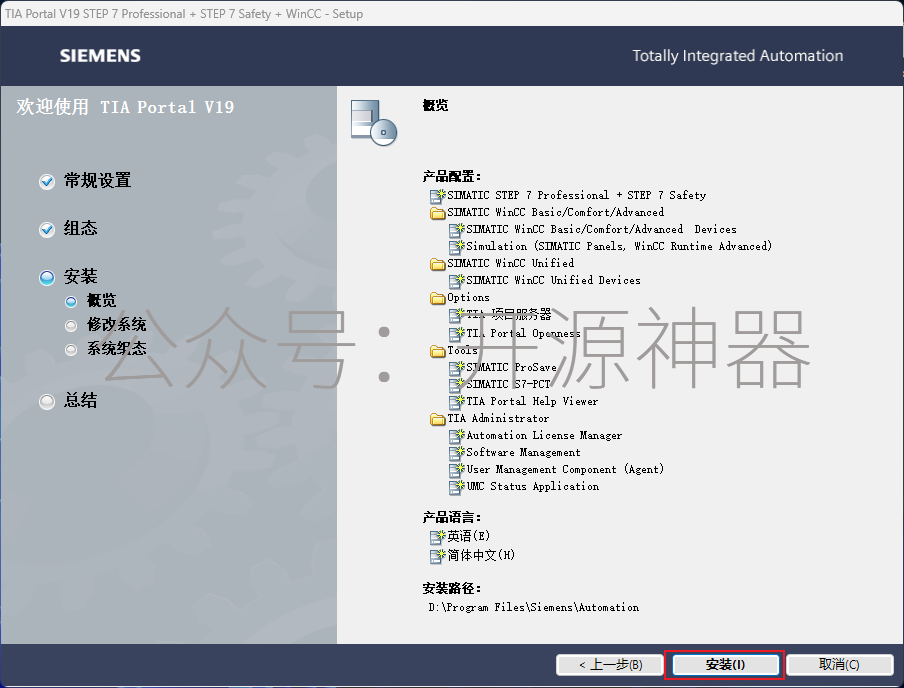Select the 概览 sub-step in the sidebar

tap(101, 300)
